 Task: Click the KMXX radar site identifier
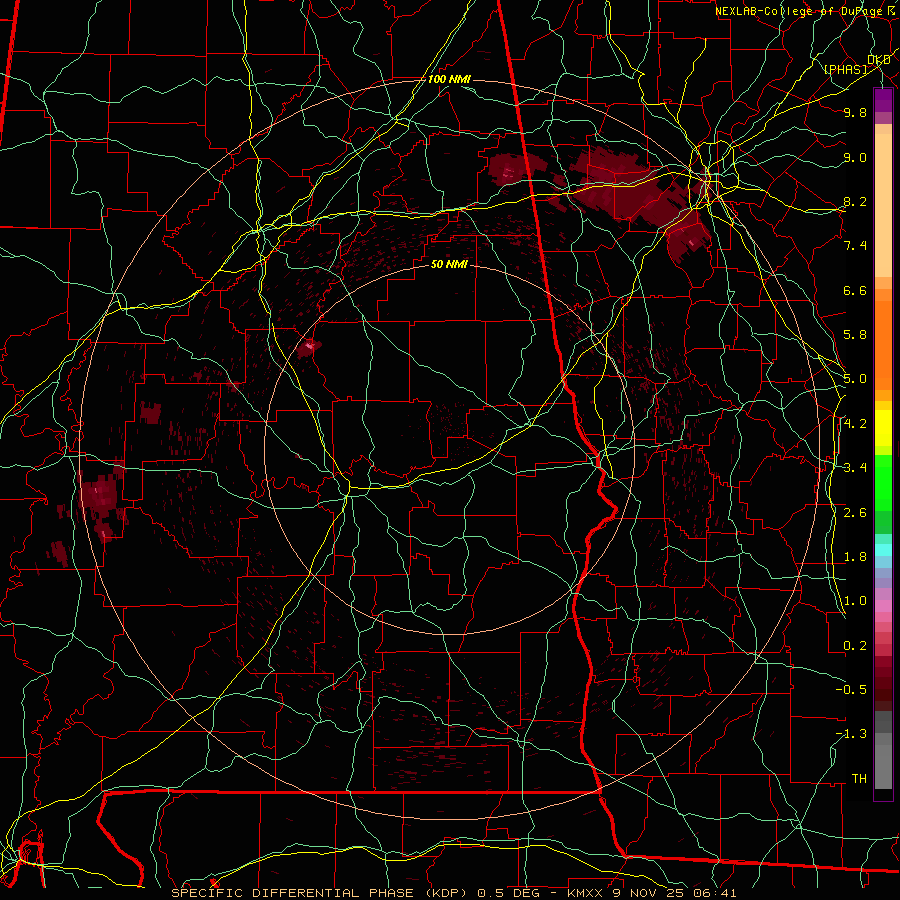pyautogui.click(x=584, y=893)
